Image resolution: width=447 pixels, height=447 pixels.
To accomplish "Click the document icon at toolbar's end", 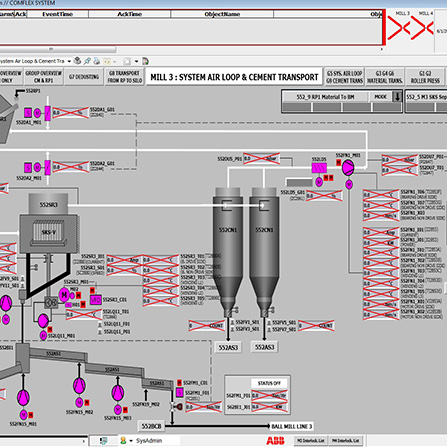I will pyautogui.click(x=145, y=61).
